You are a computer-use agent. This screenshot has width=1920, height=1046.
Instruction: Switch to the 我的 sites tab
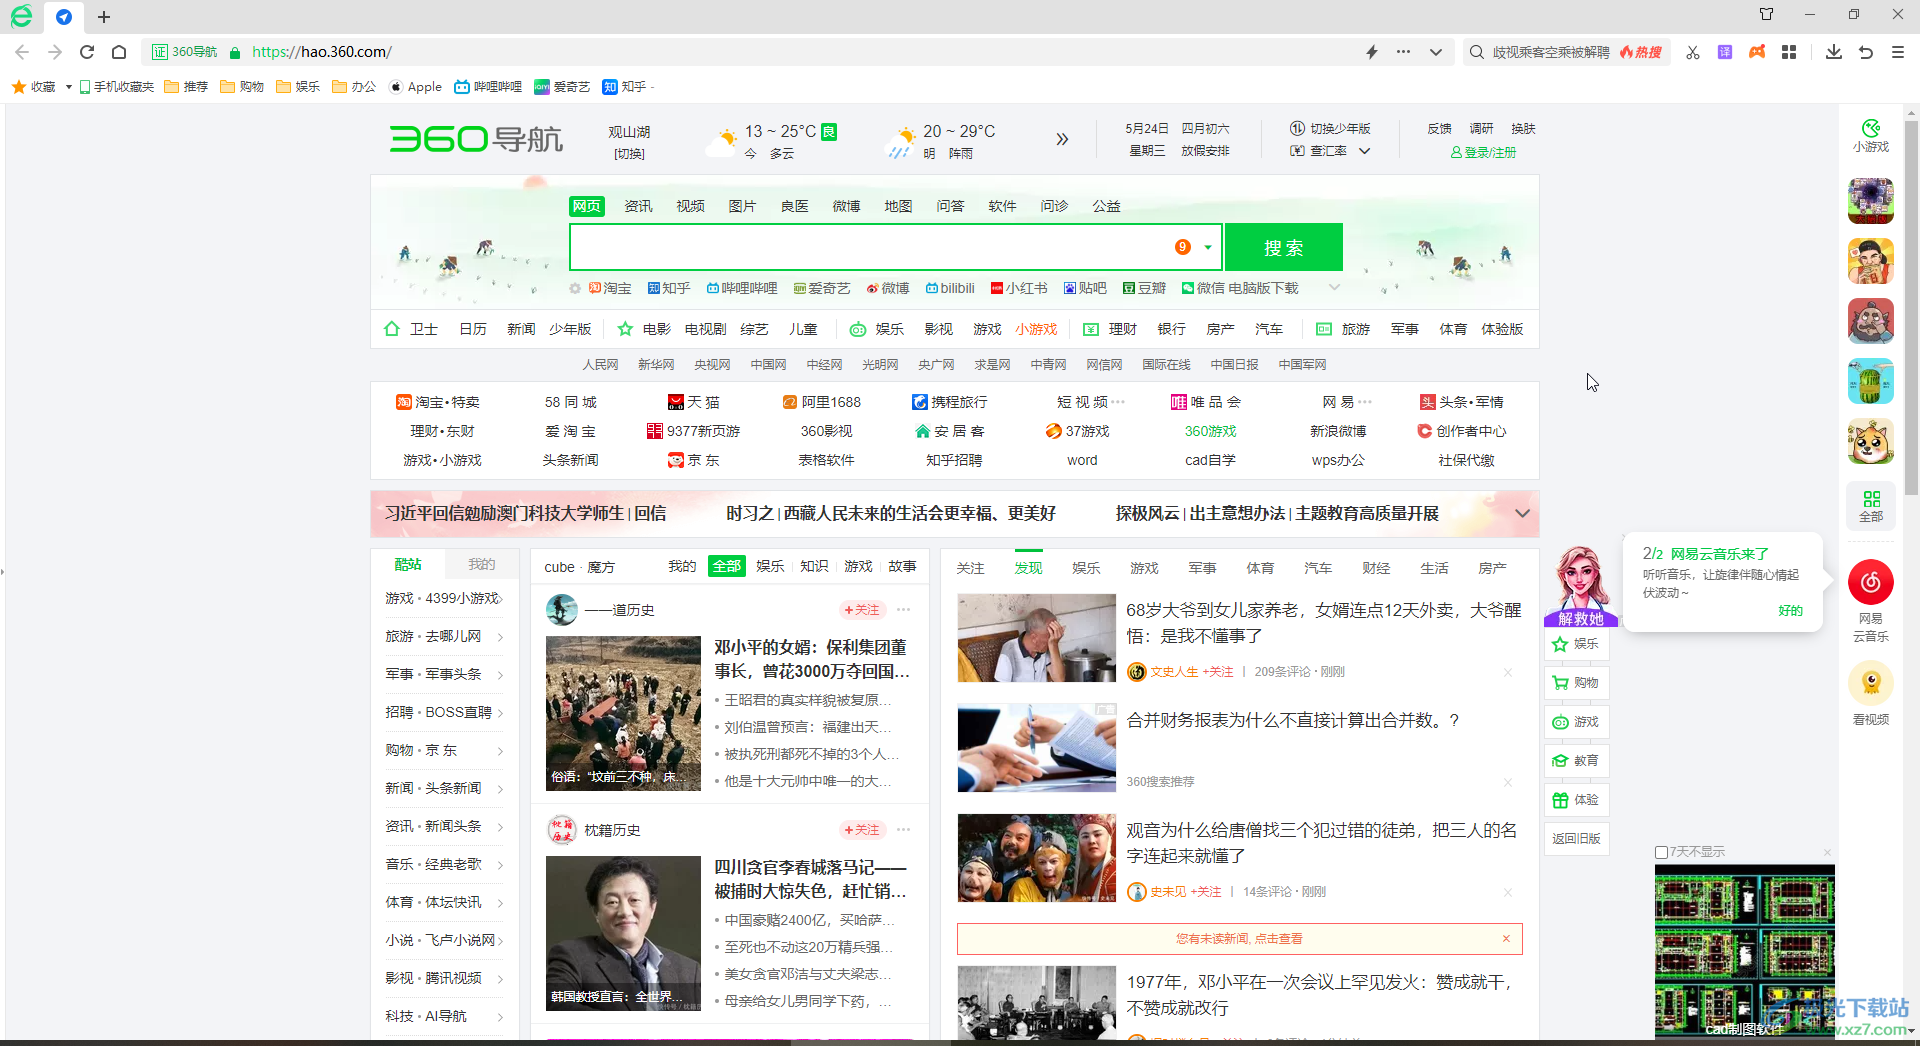(x=482, y=564)
